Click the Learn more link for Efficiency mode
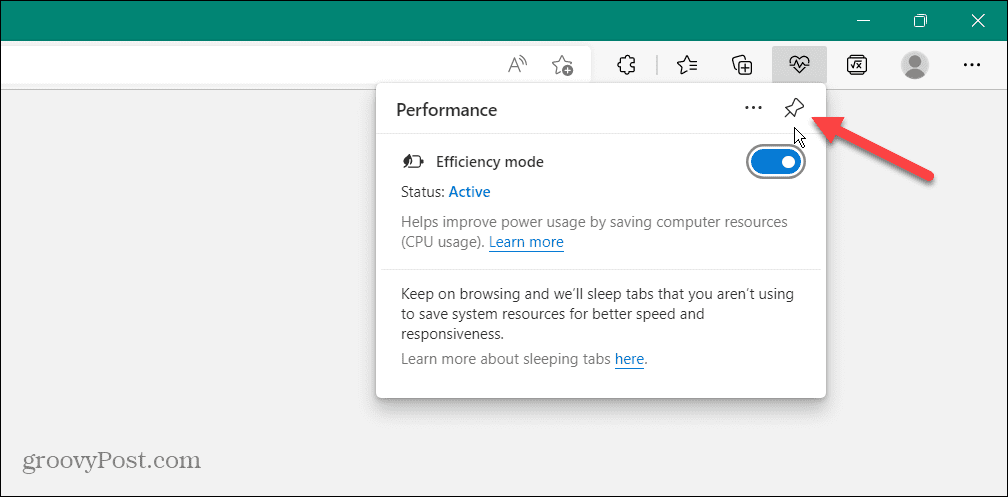1008x497 pixels. [x=526, y=242]
